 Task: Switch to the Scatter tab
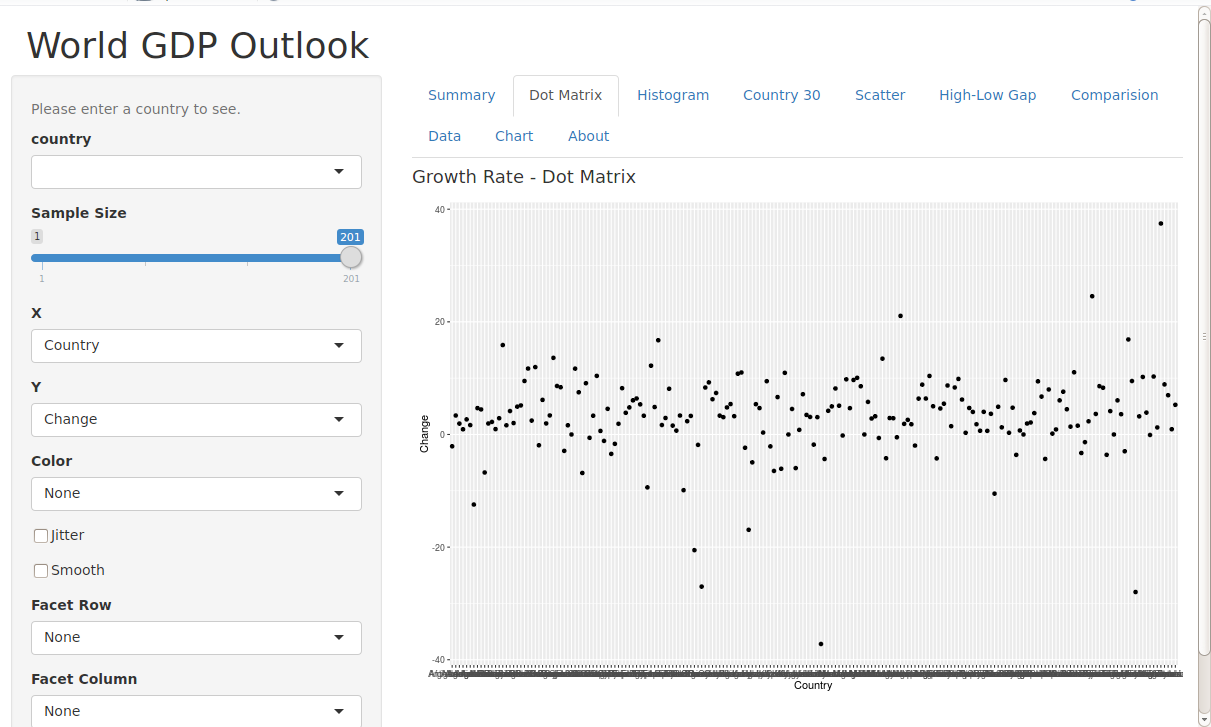(879, 96)
